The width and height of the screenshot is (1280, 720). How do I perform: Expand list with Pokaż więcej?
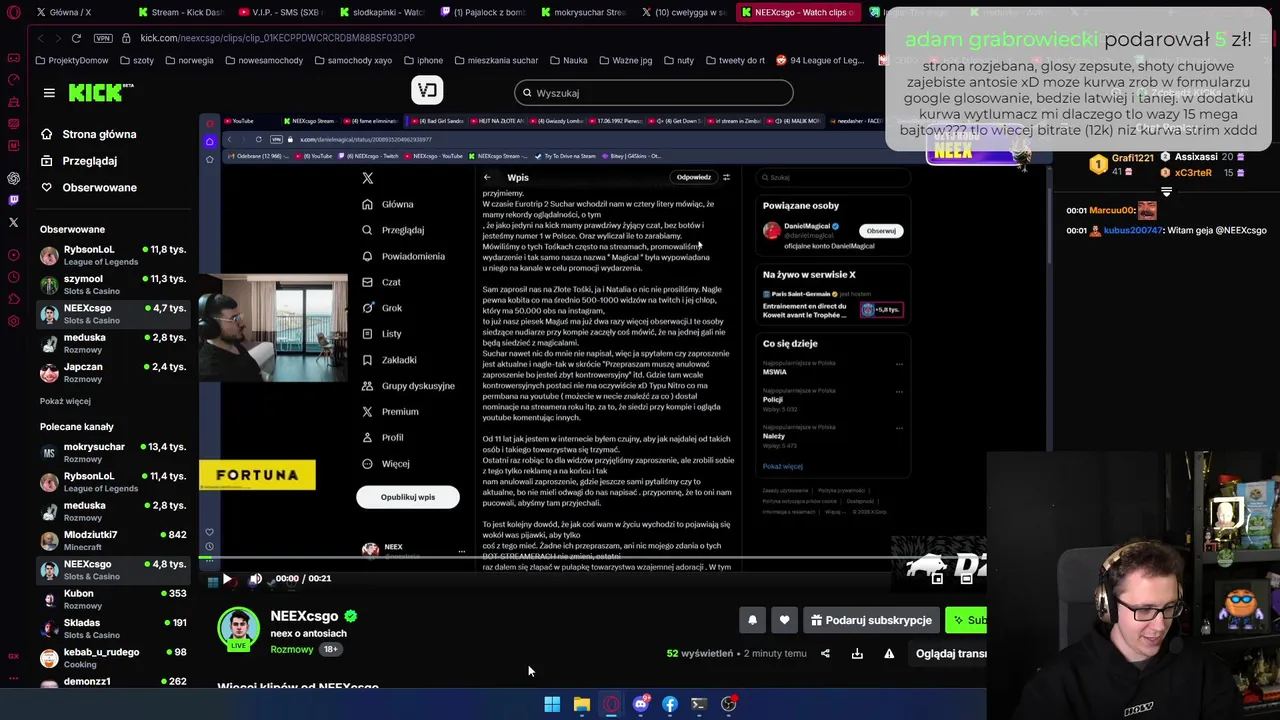click(65, 401)
